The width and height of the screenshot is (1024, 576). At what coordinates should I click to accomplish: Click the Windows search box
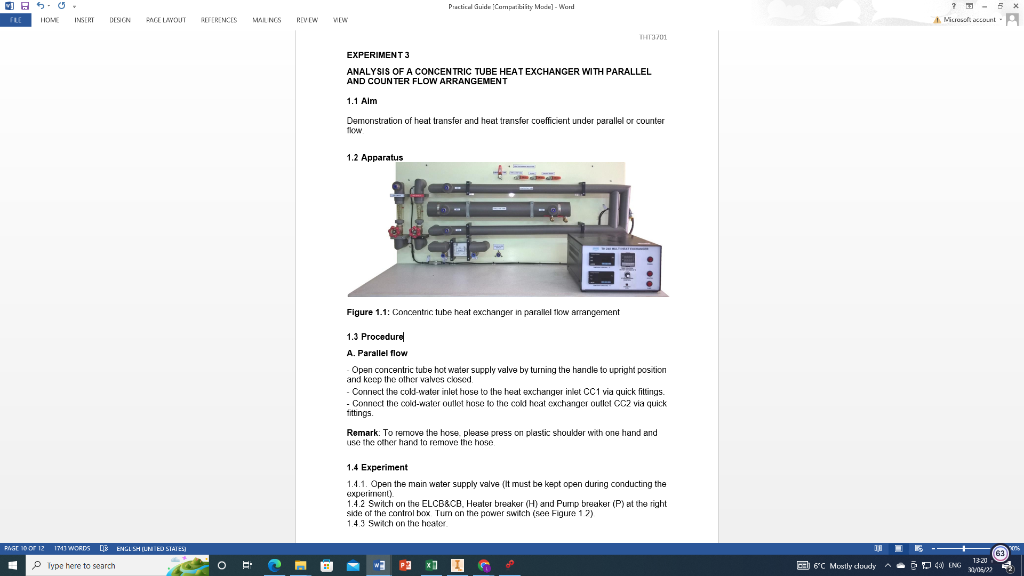pos(100,565)
